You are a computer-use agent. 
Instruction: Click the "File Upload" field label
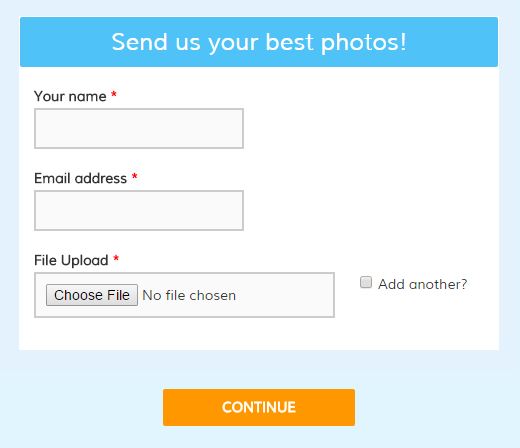(x=71, y=260)
